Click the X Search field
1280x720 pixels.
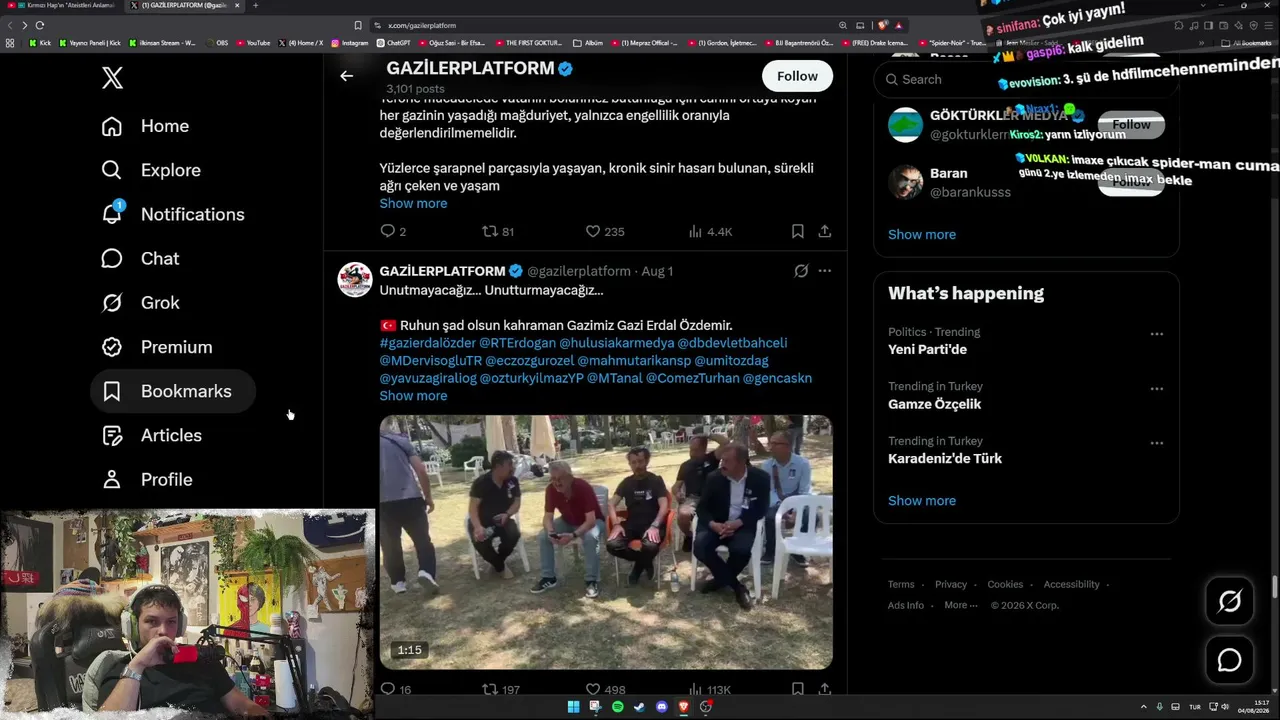(x=1026, y=79)
